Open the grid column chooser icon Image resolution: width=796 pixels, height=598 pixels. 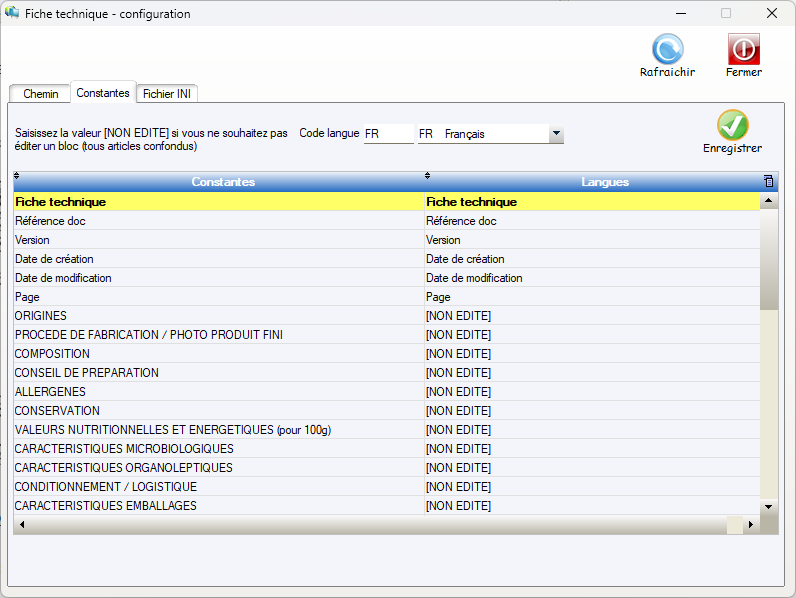pos(768,181)
